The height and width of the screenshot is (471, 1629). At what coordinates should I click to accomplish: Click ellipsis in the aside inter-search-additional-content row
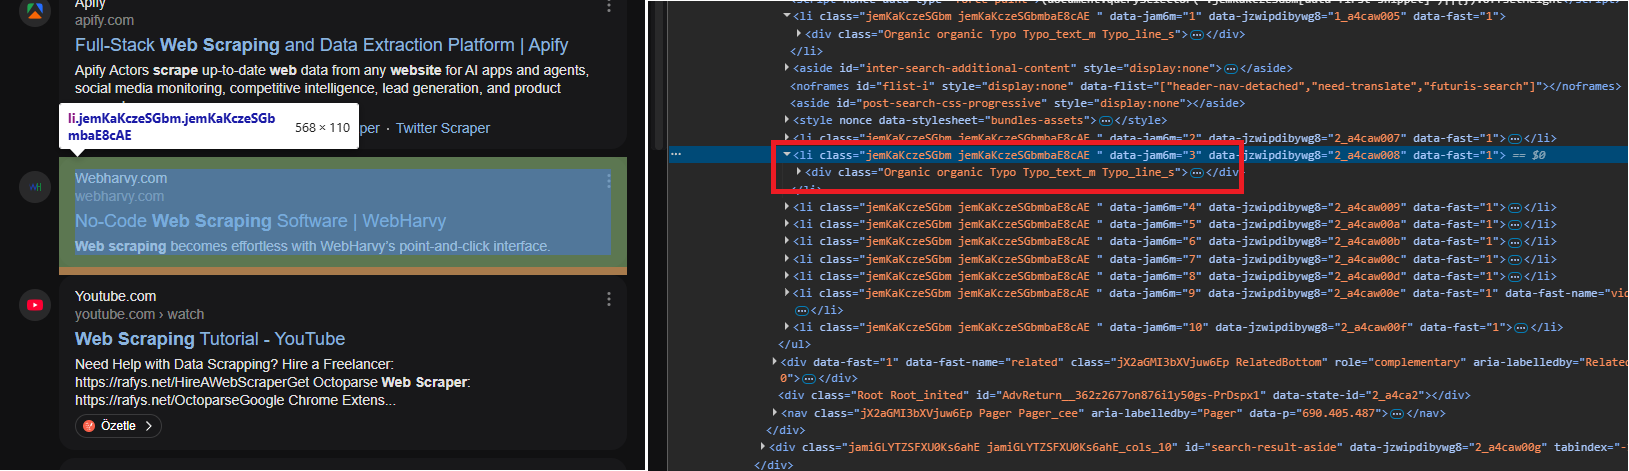[1231, 68]
